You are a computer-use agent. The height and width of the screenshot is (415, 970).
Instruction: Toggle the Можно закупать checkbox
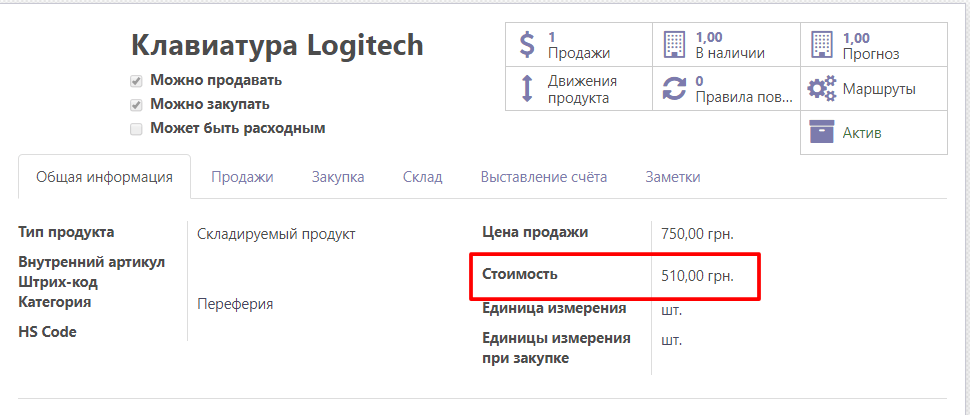[136, 105]
